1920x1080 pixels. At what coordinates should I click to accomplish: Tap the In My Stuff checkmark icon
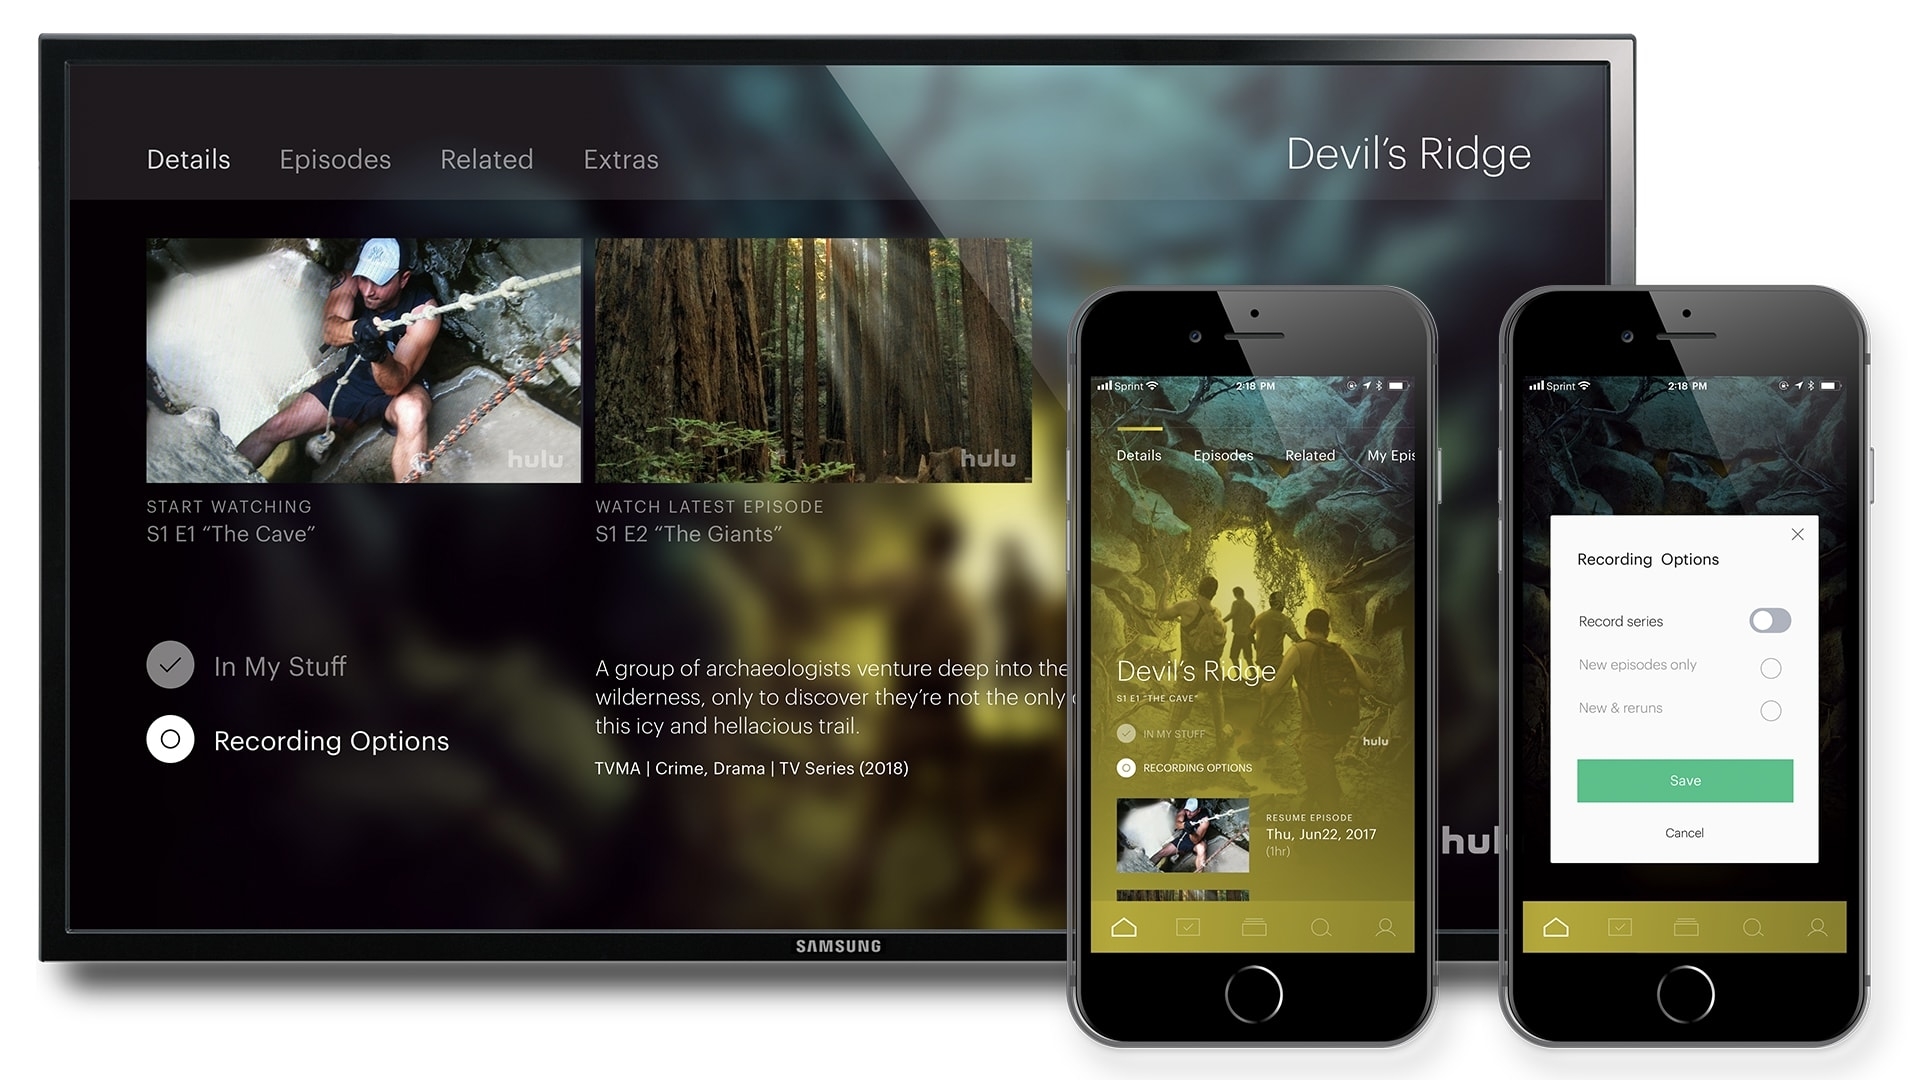171,667
